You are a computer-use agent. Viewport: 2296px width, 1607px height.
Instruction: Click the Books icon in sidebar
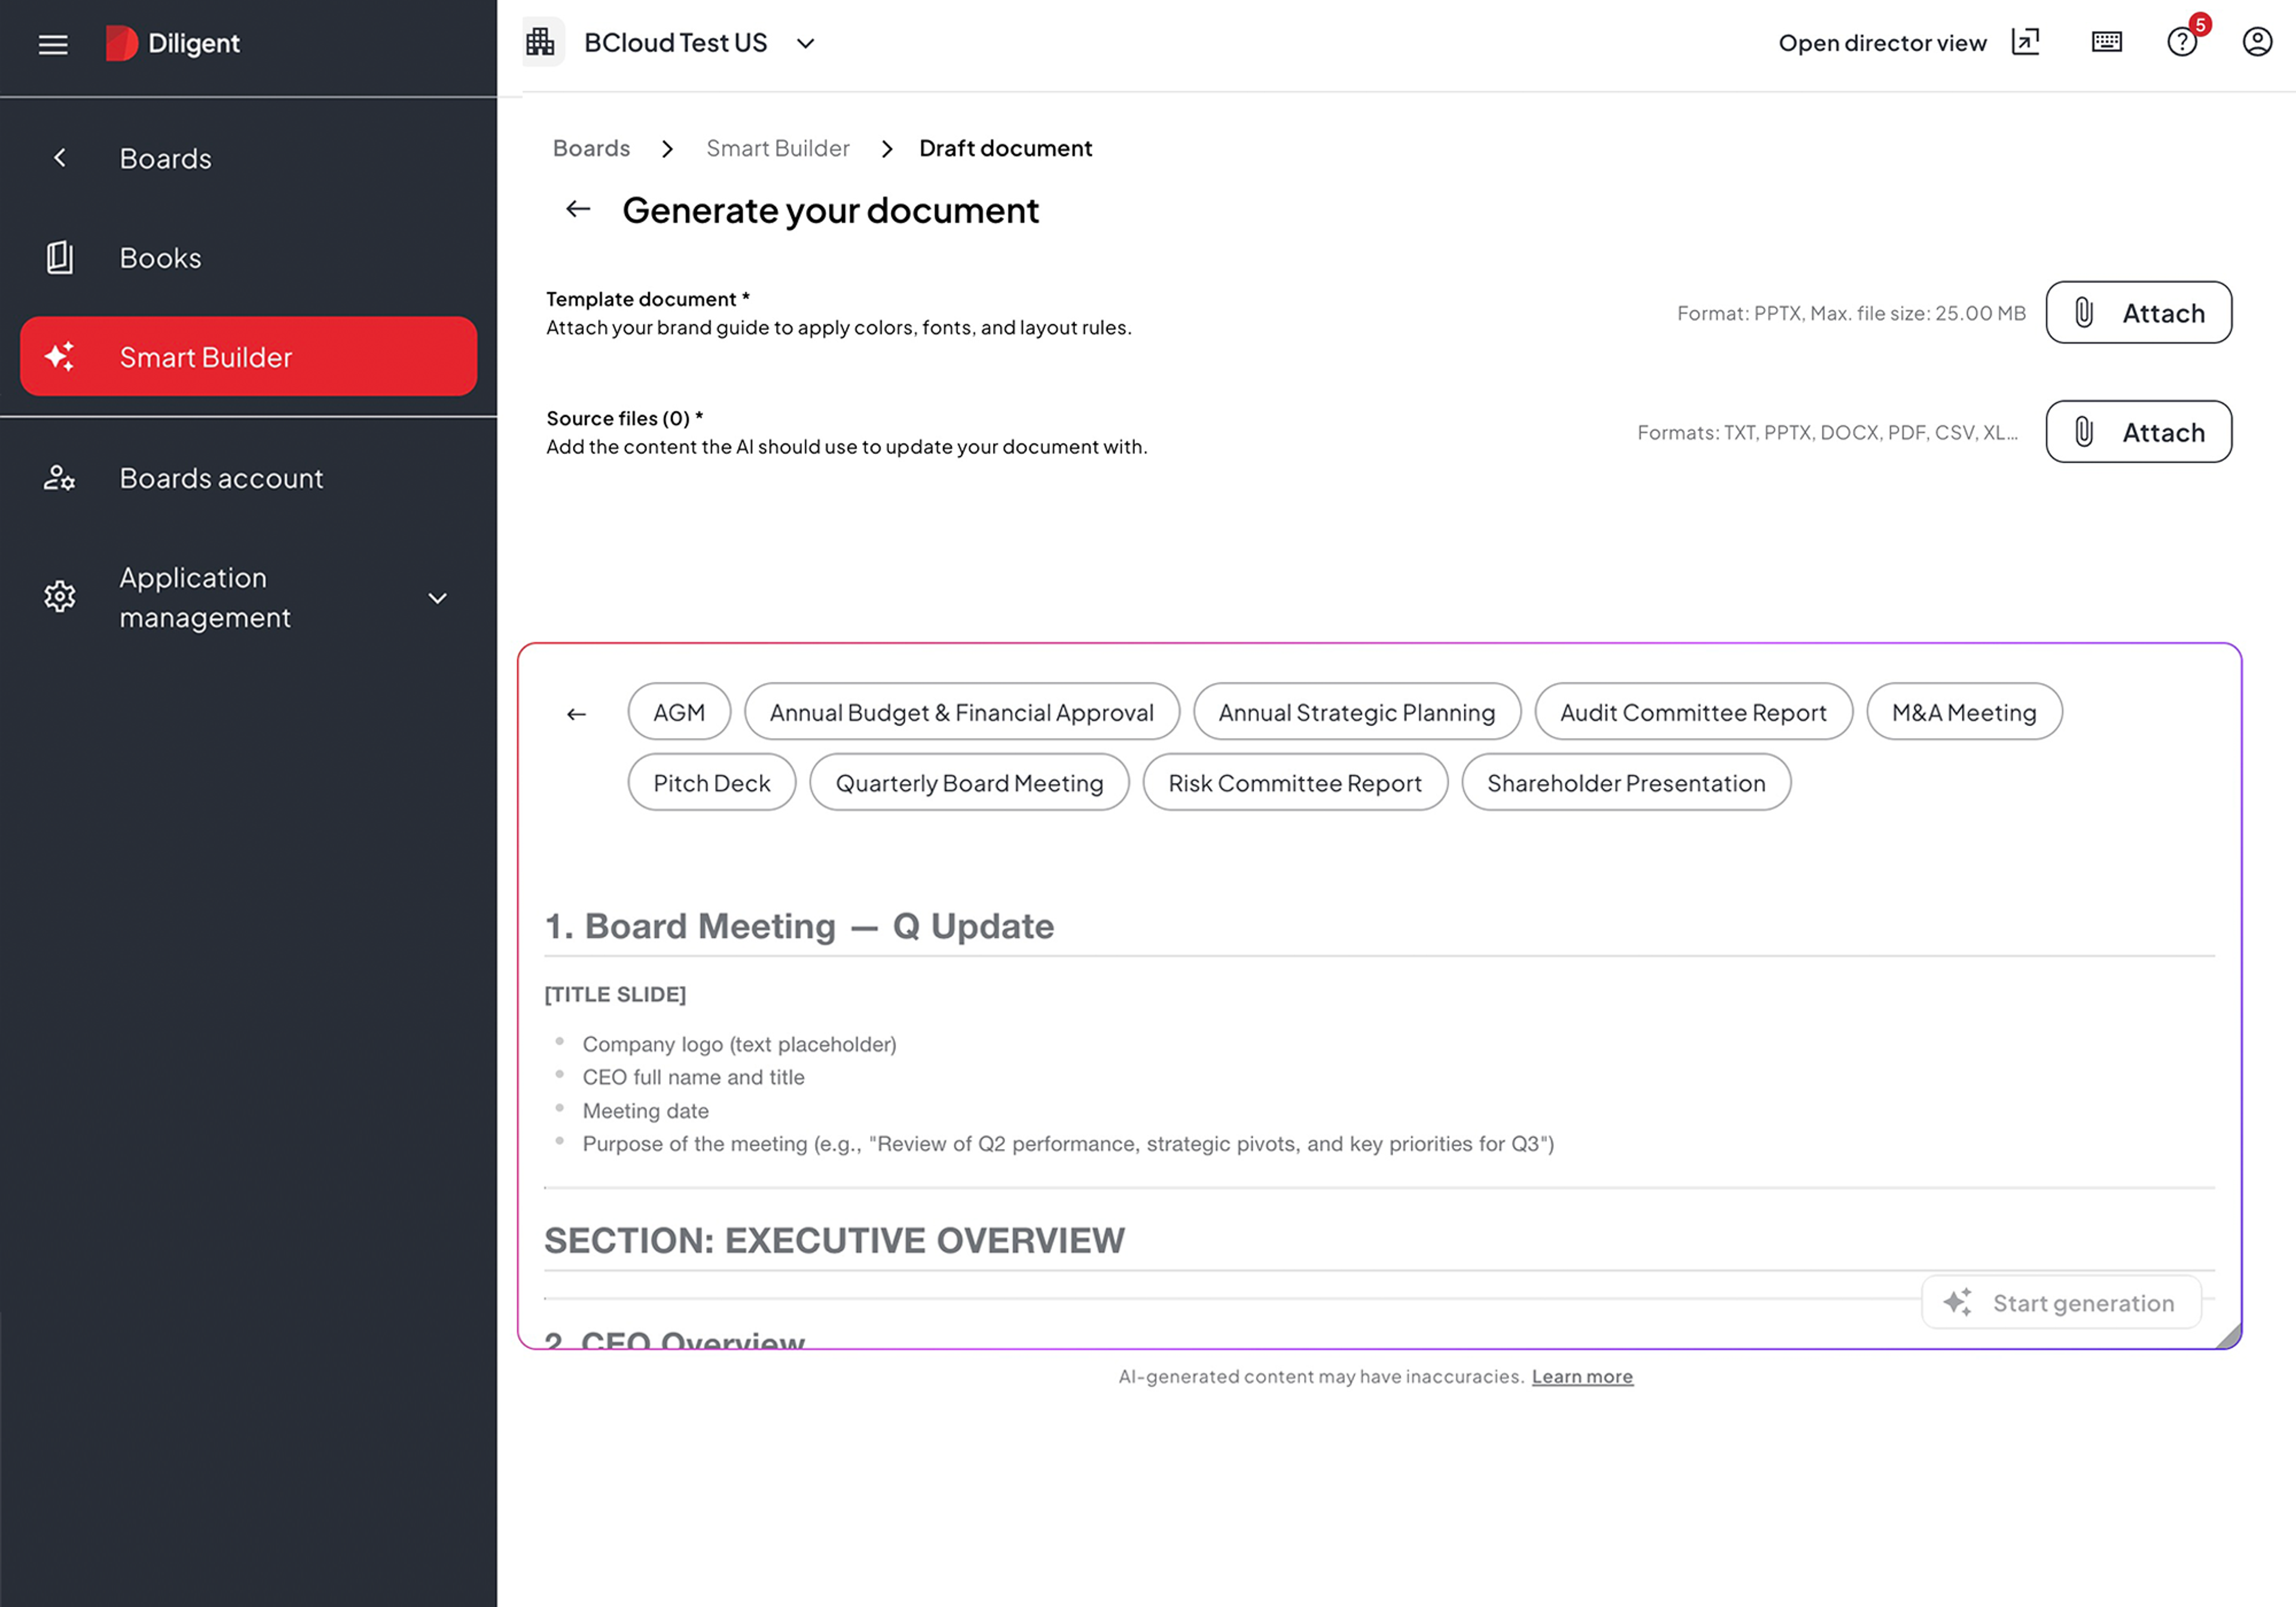(x=60, y=258)
